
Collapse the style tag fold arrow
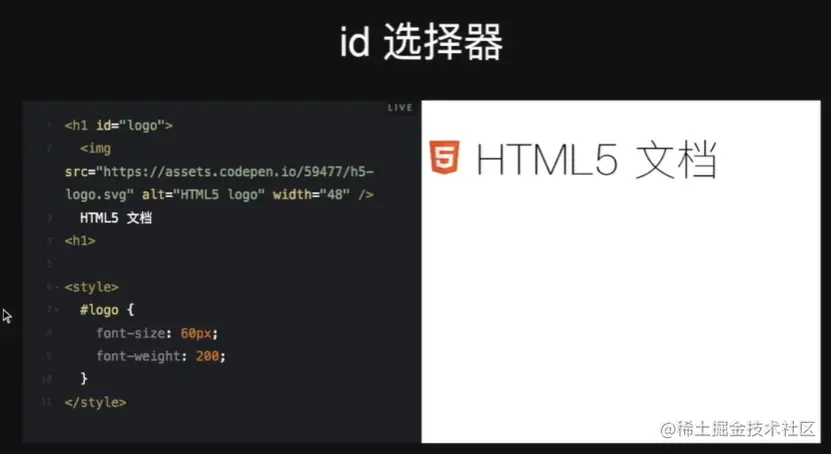[x=57, y=287]
